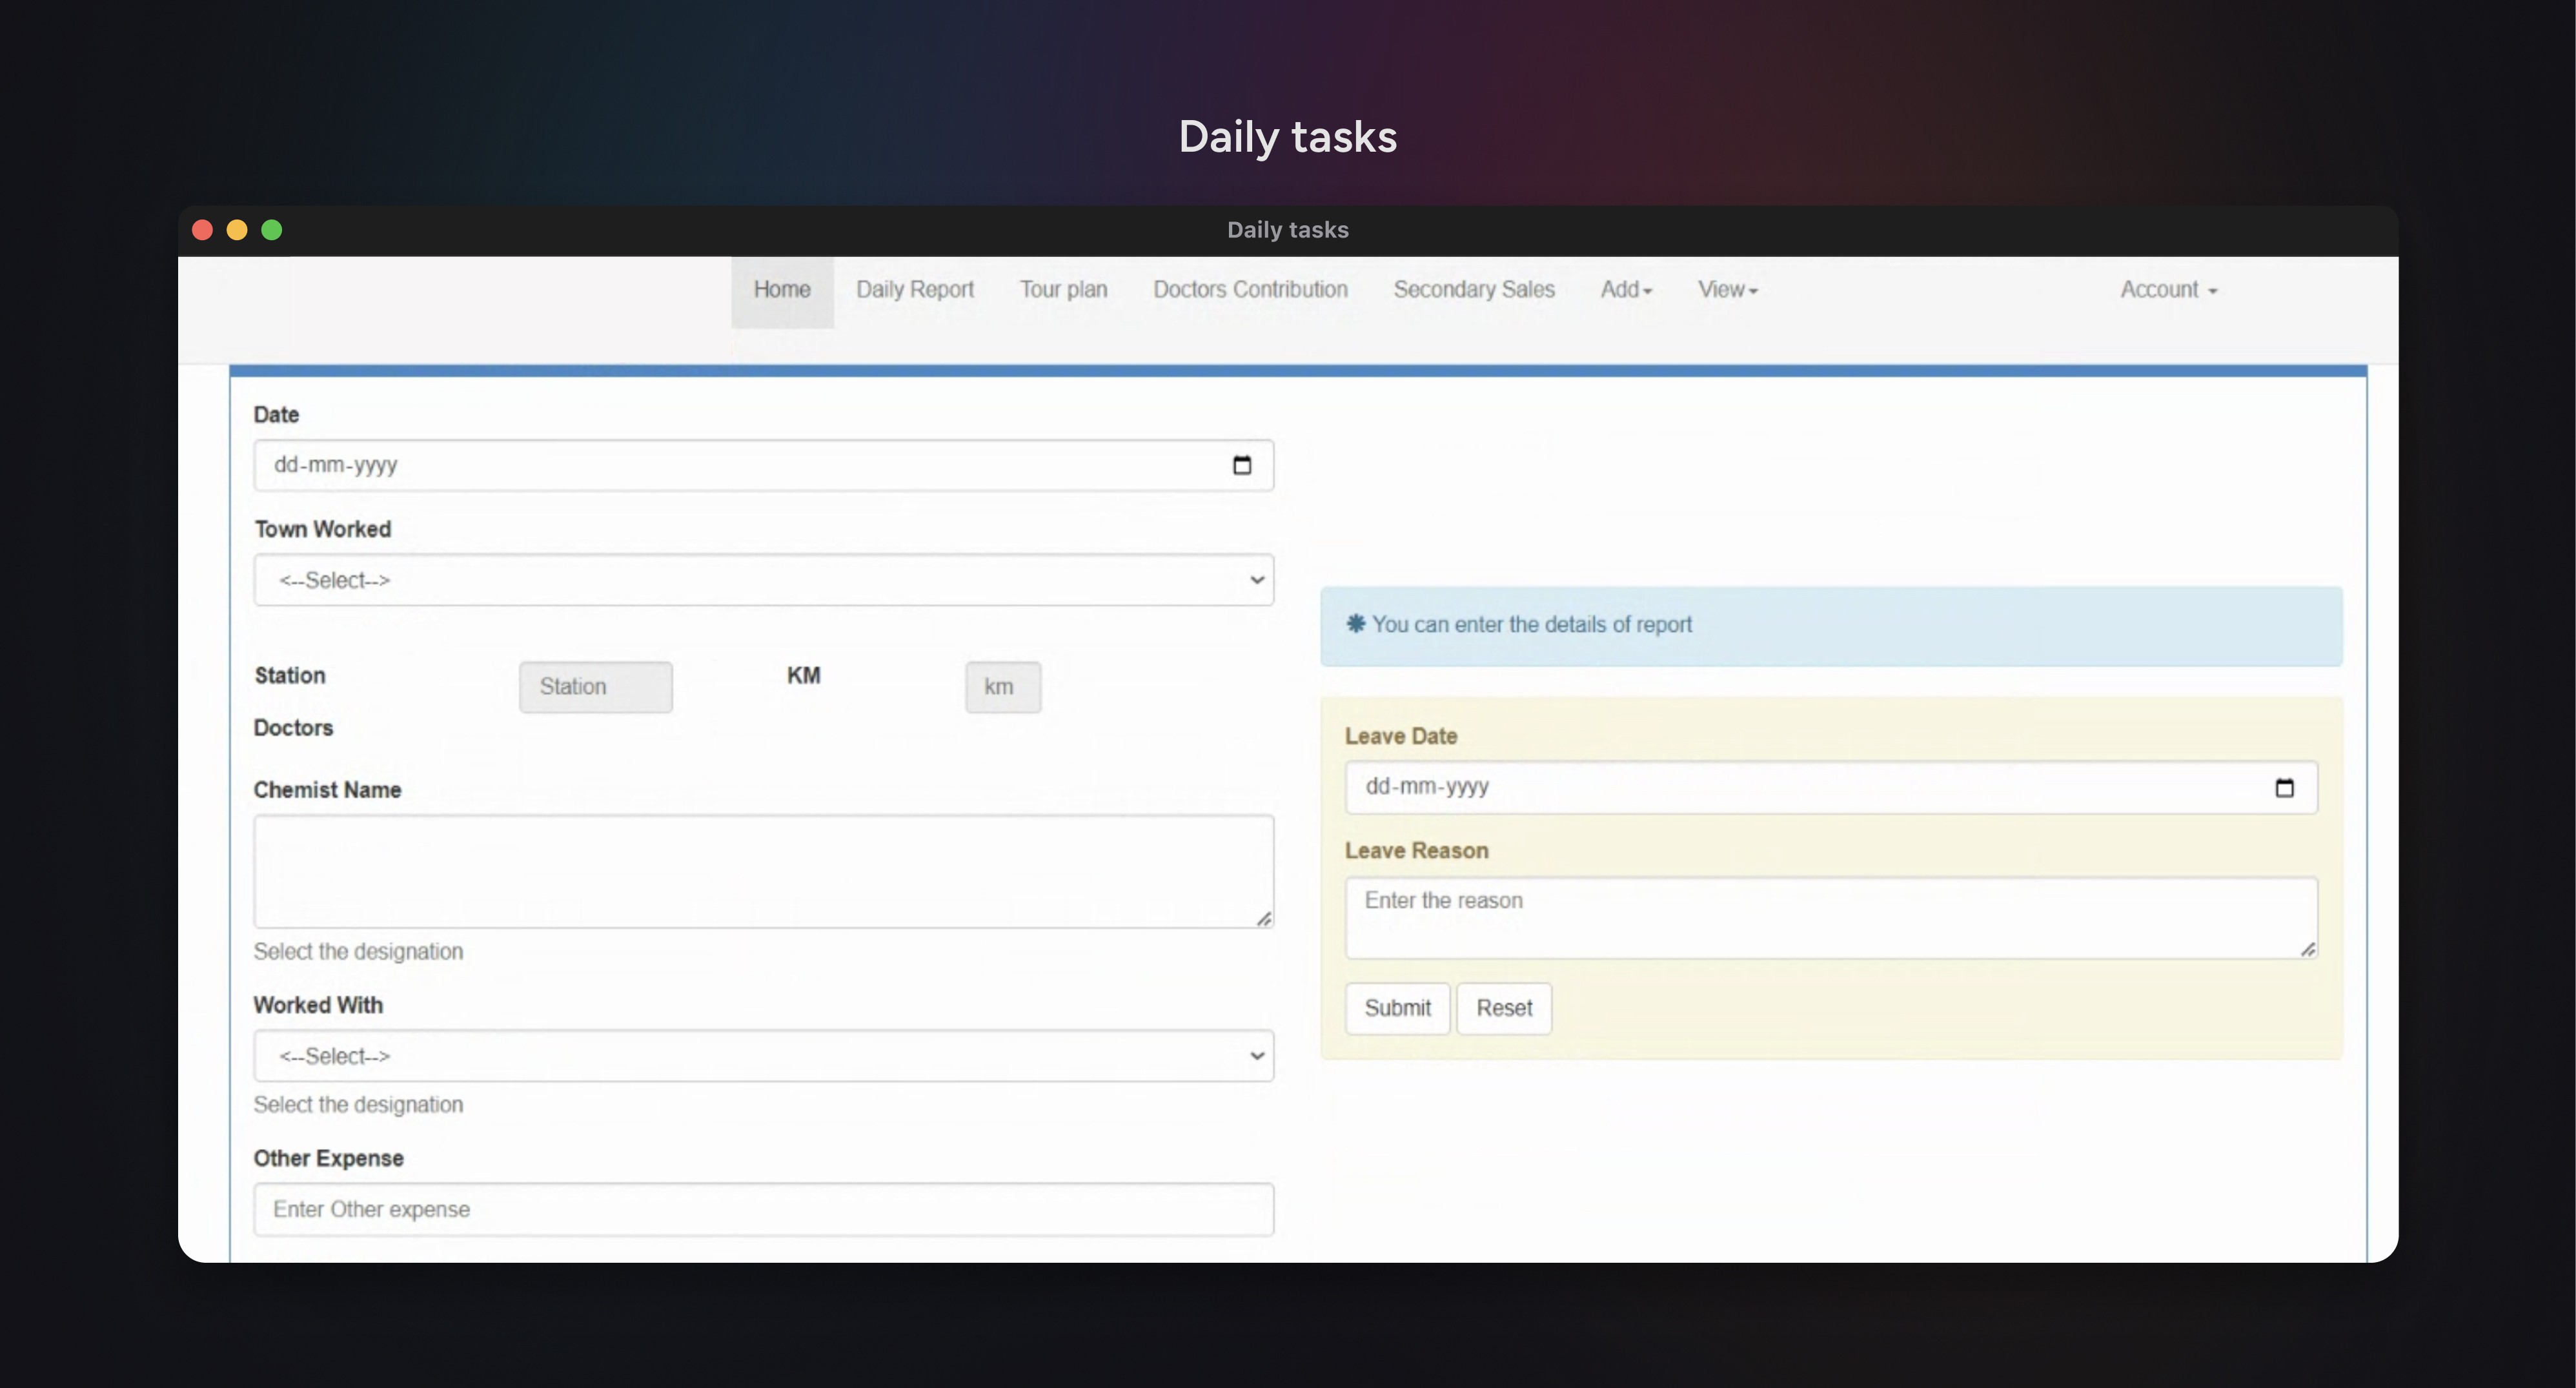Submit the leave request form
Viewport: 2576px width, 1388px height.
point(1397,1008)
